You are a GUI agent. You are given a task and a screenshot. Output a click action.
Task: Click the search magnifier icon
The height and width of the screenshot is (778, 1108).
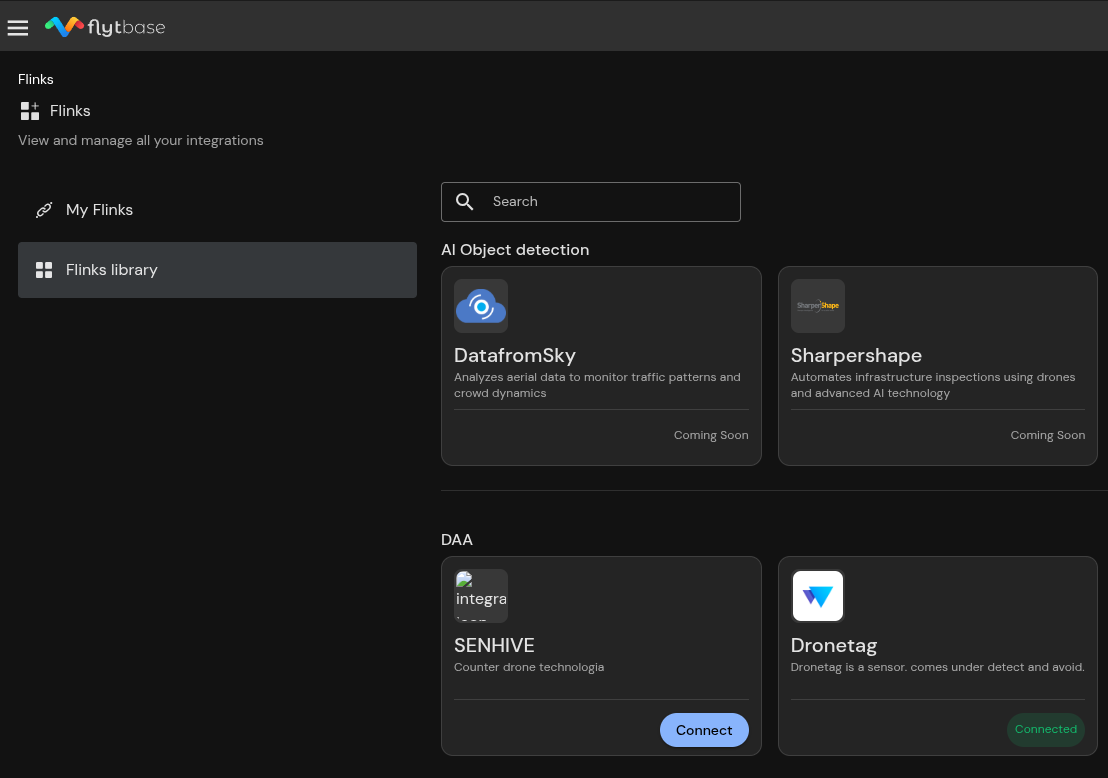tap(464, 201)
